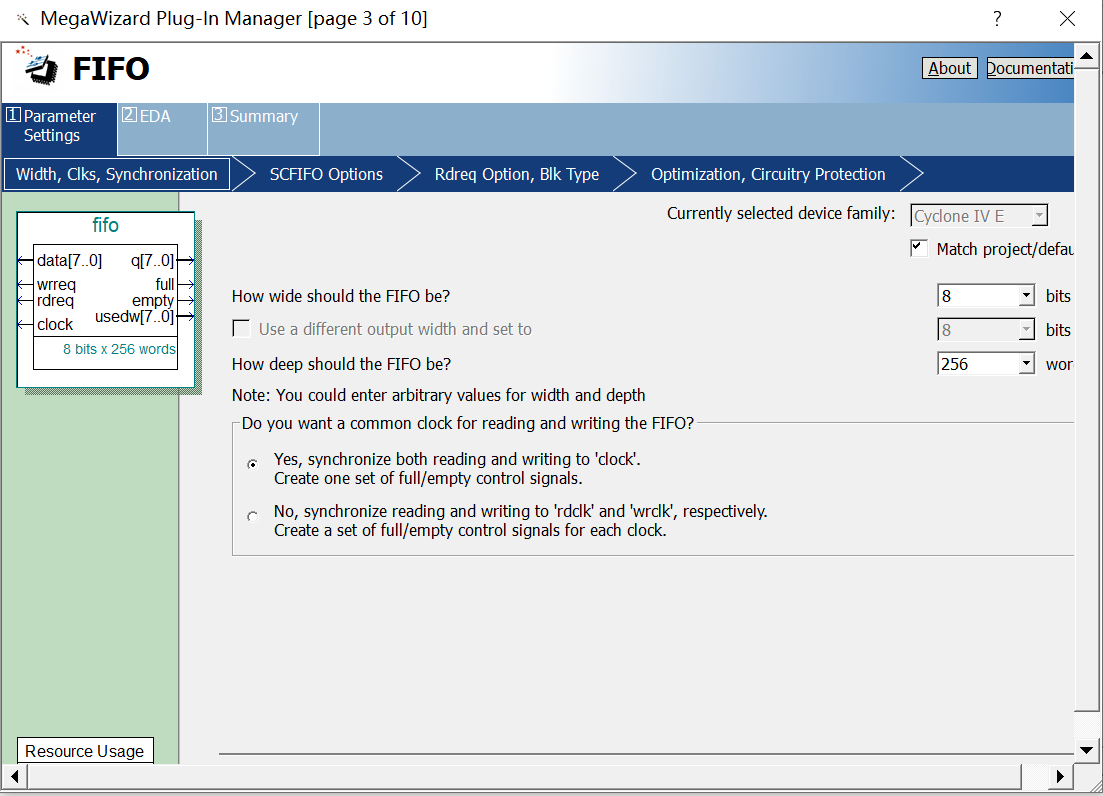This screenshot has width=1103, height=796.
Task: Click the usedw[7..0] port label
Action: click(134, 316)
